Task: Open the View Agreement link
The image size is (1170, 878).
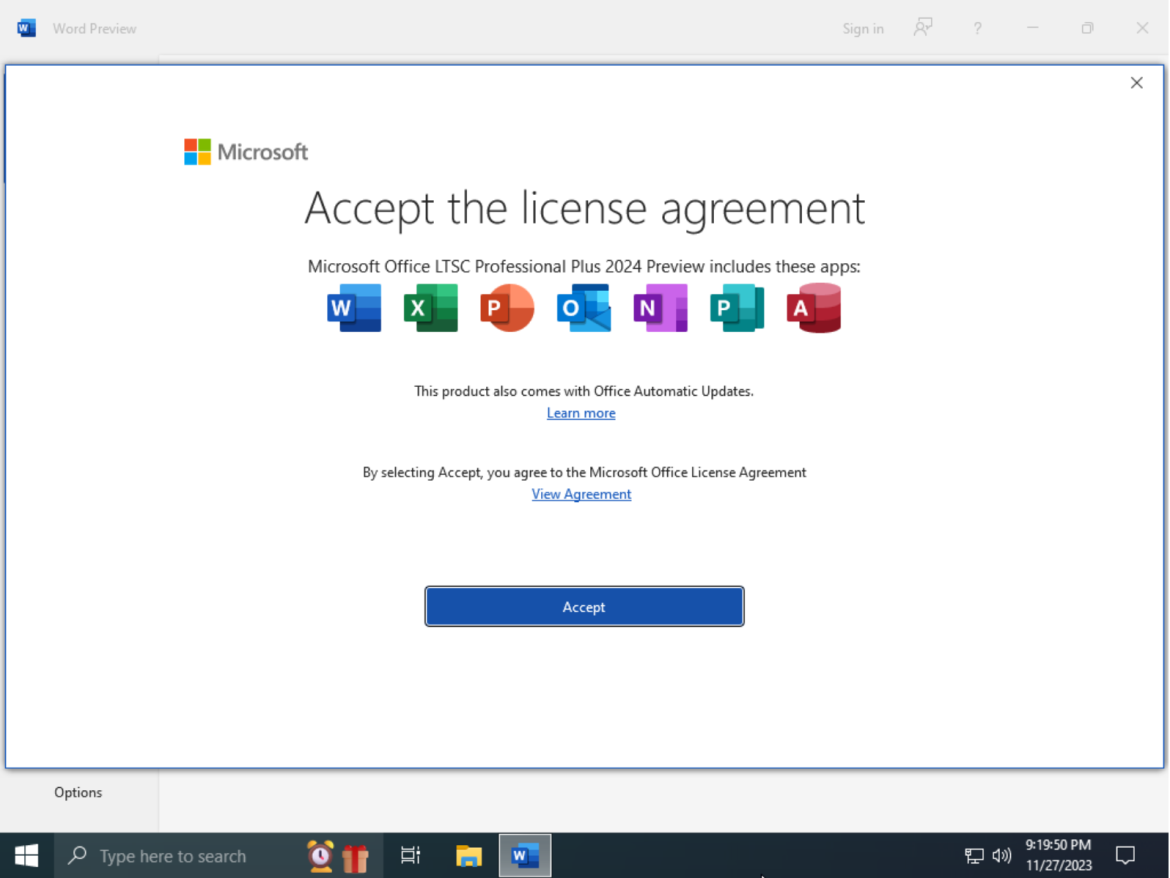Action: coord(581,494)
